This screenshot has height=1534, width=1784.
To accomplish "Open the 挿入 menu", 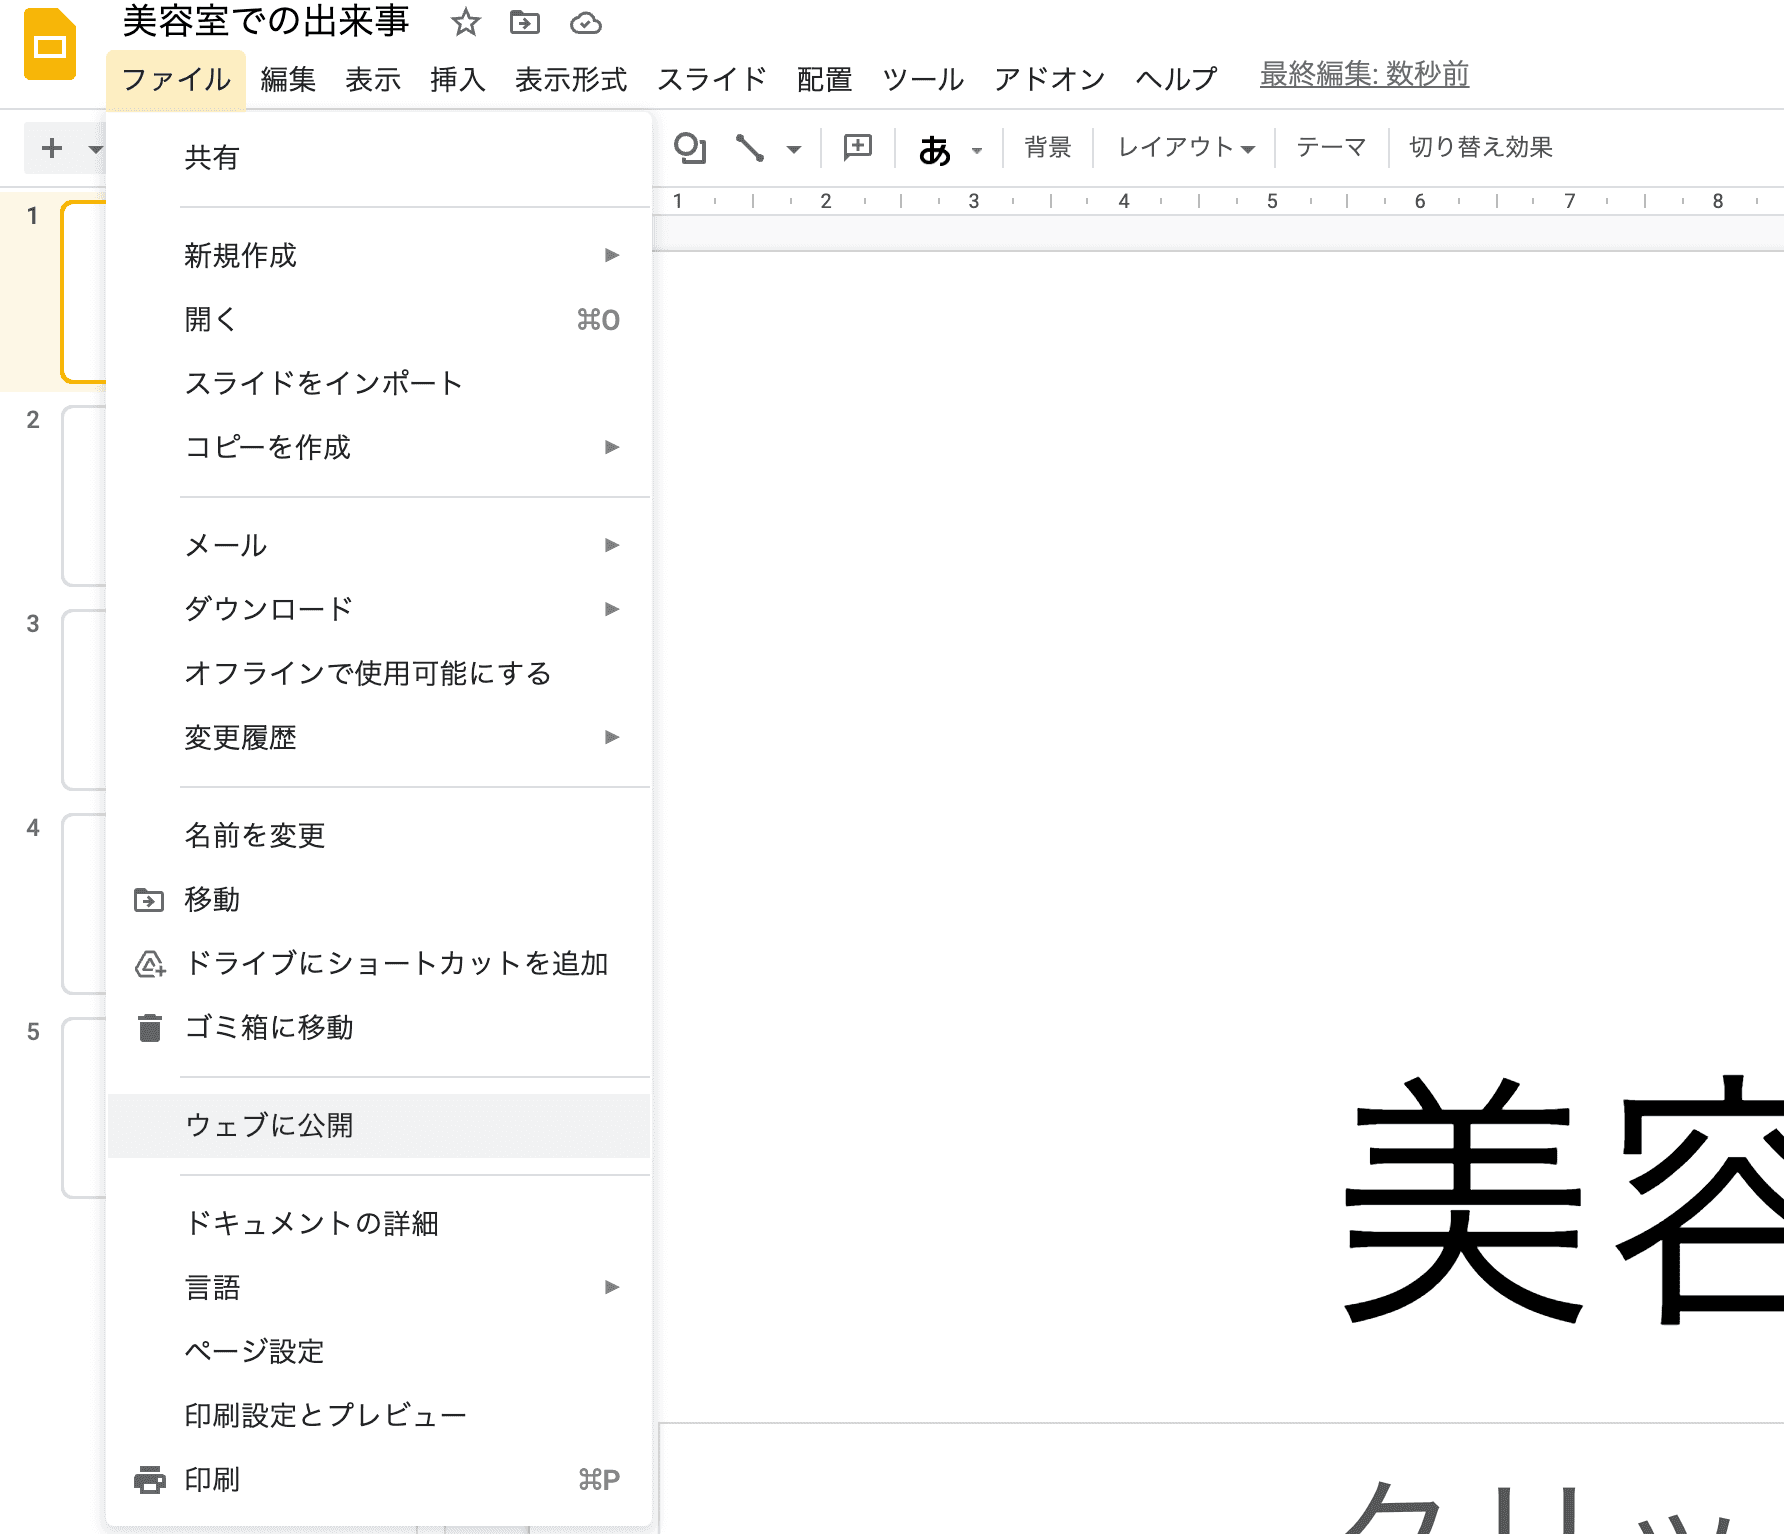I will 457,79.
